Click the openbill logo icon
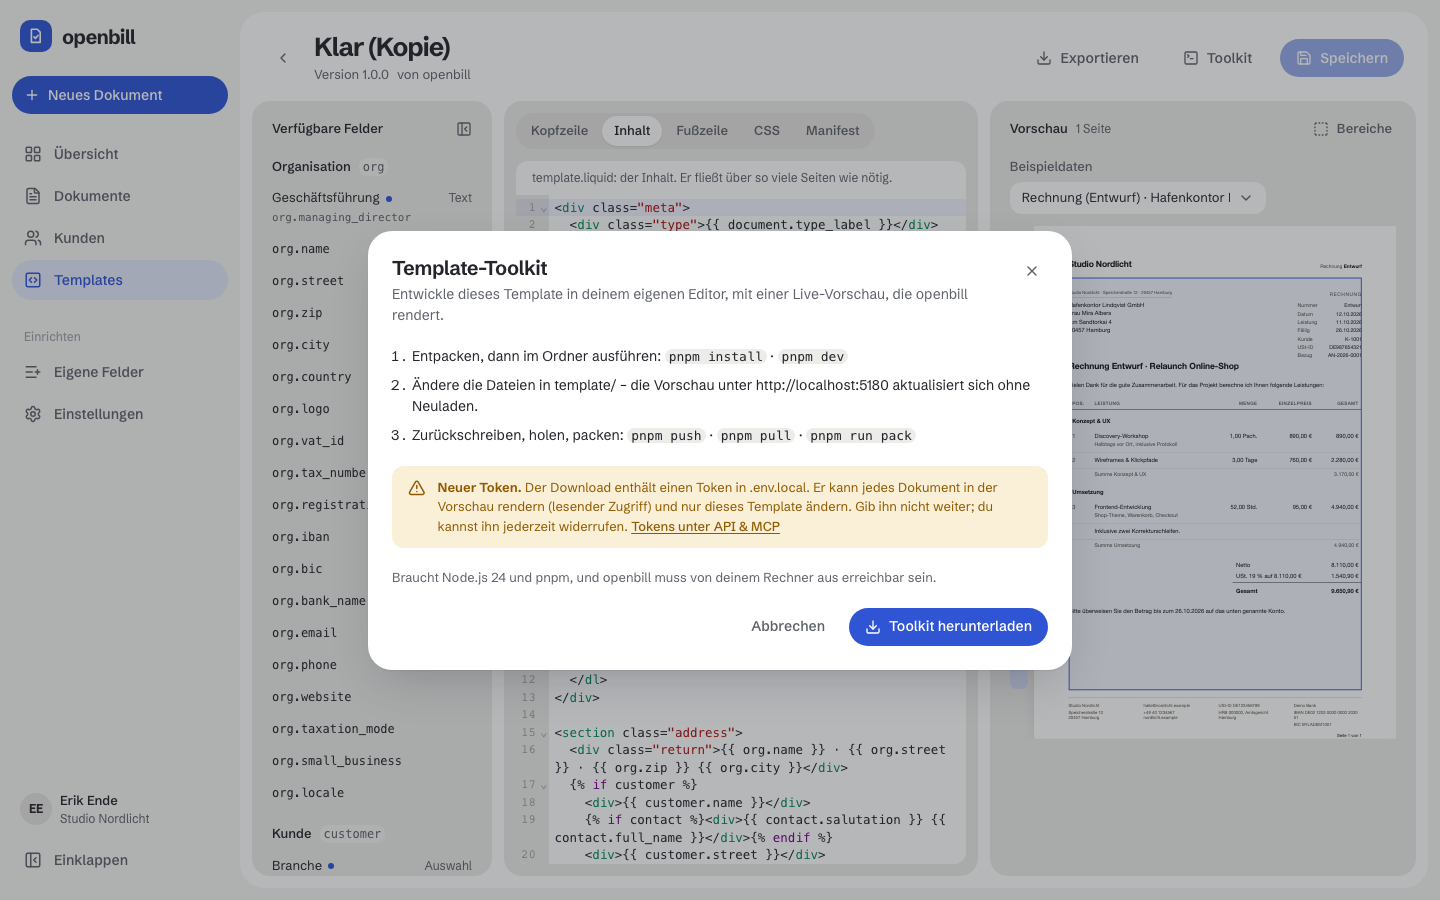Screen dimensions: 1440x900 [x=36, y=36]
